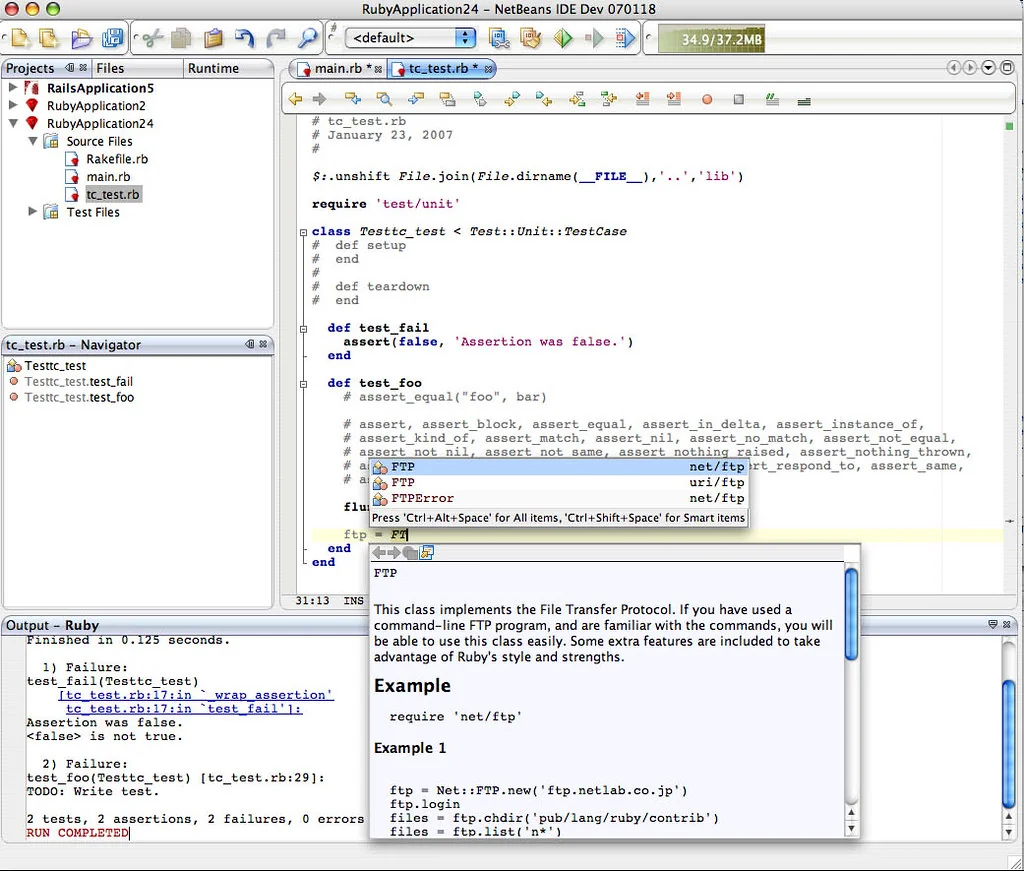Click the Find magnifier icon in main toolbar
This screenshot has width=1024, height=871.
[307, 39]
